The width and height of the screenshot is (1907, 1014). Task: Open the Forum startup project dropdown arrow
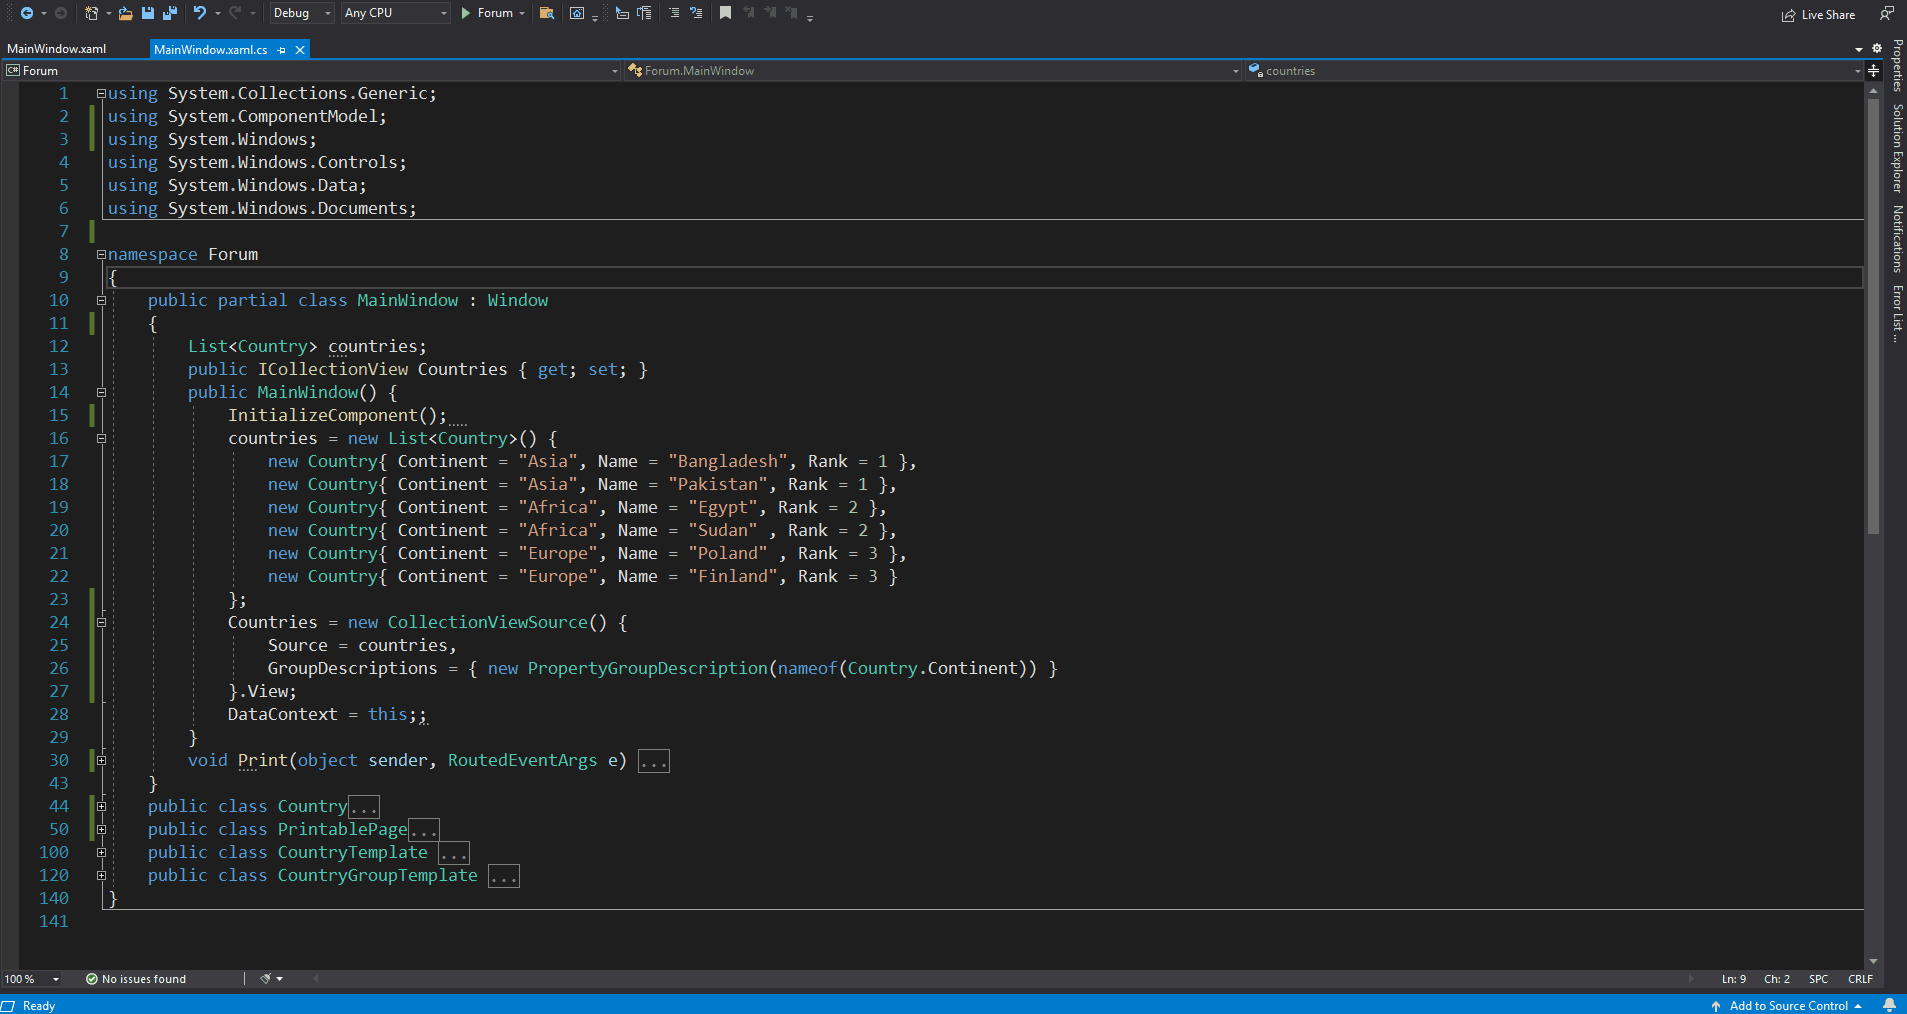click(x=522, y=13)
